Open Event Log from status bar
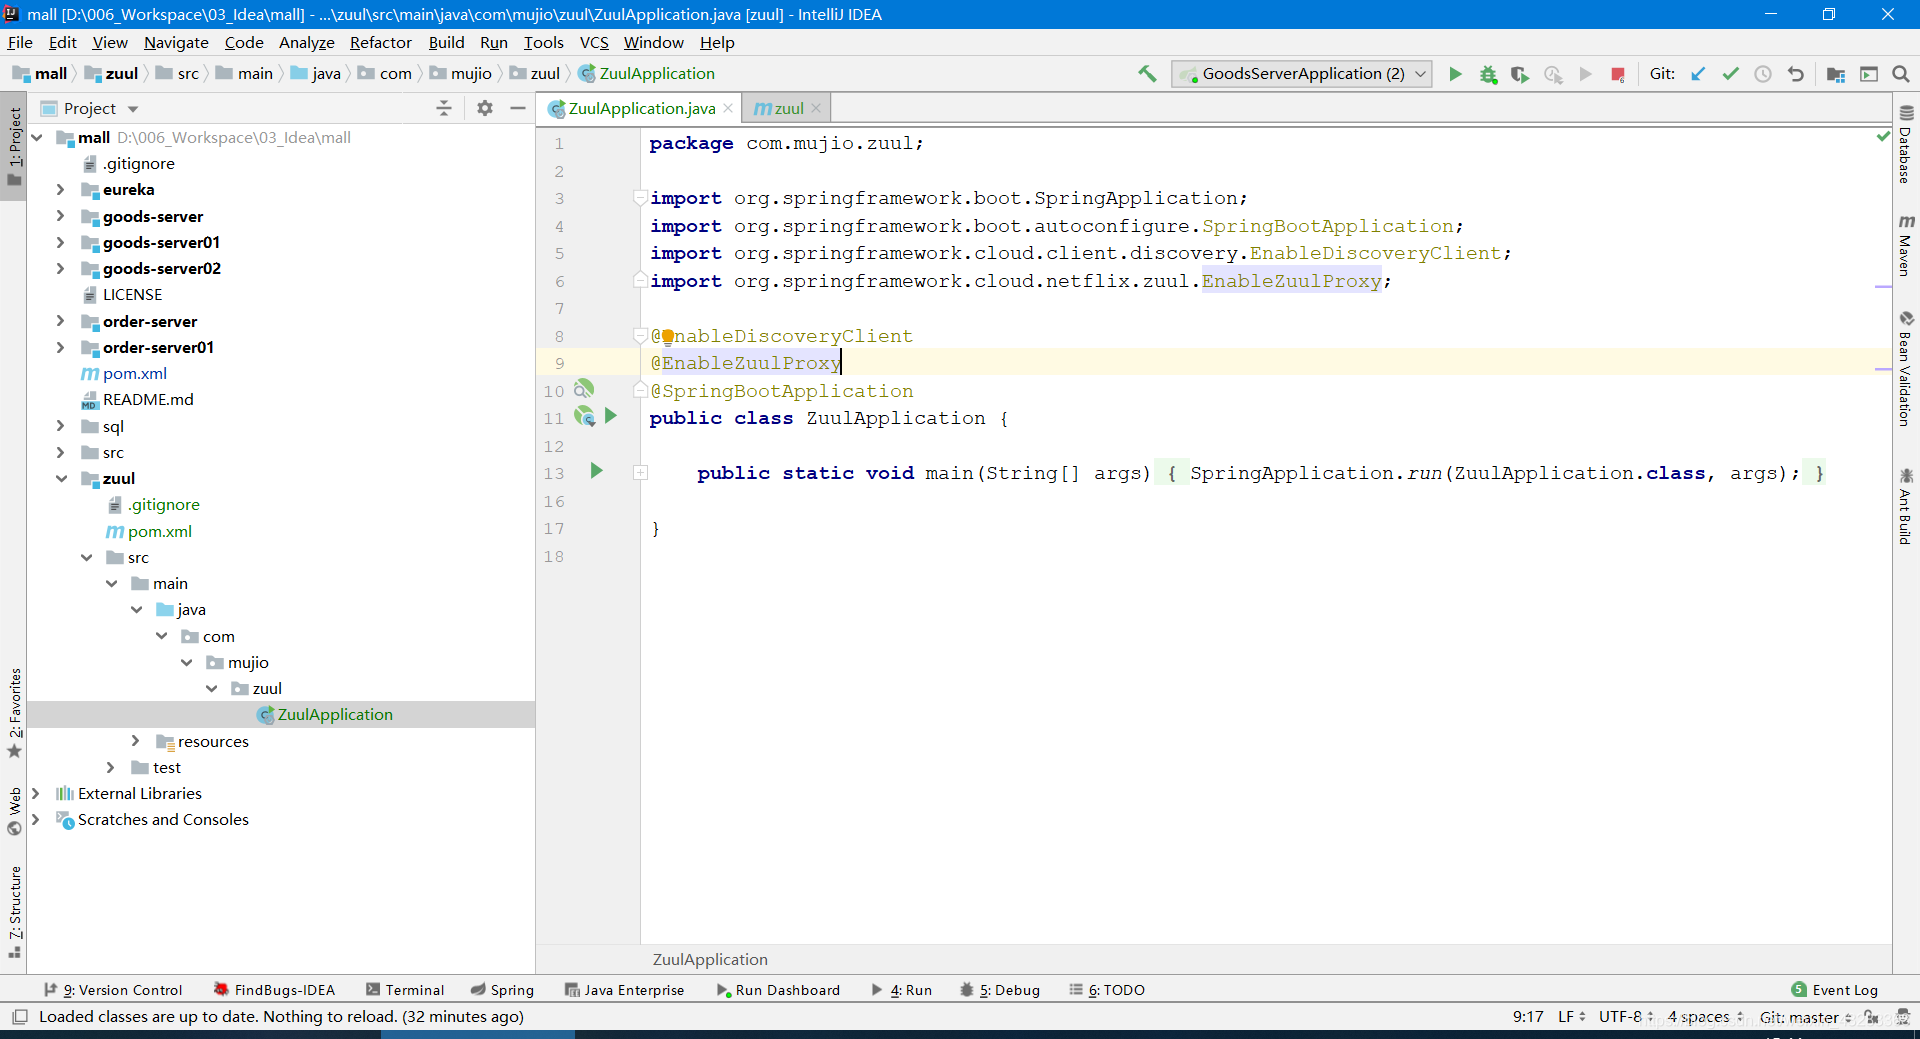Image resolution: width=1920 pixels, height=1039 pixels. pos(1835,990)
